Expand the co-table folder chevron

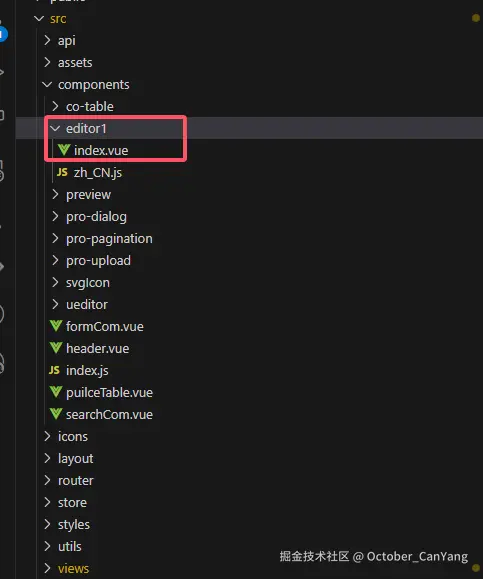(55, 106)
